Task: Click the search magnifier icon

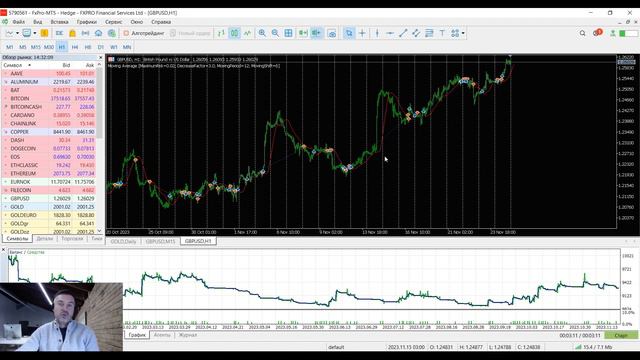Action: (582, 33)
